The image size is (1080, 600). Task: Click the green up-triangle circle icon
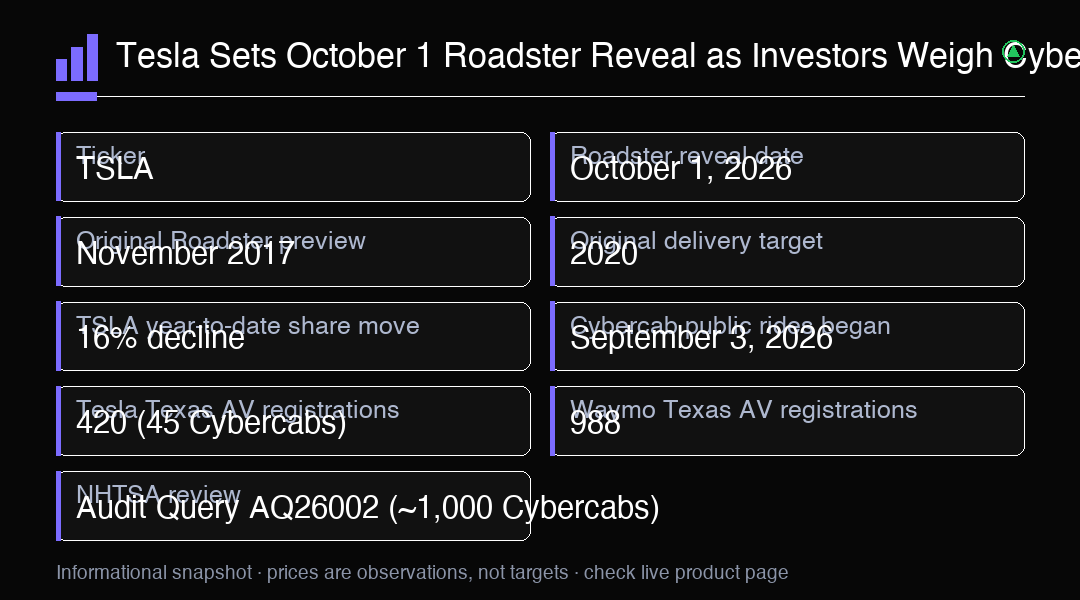point(1014,54)
